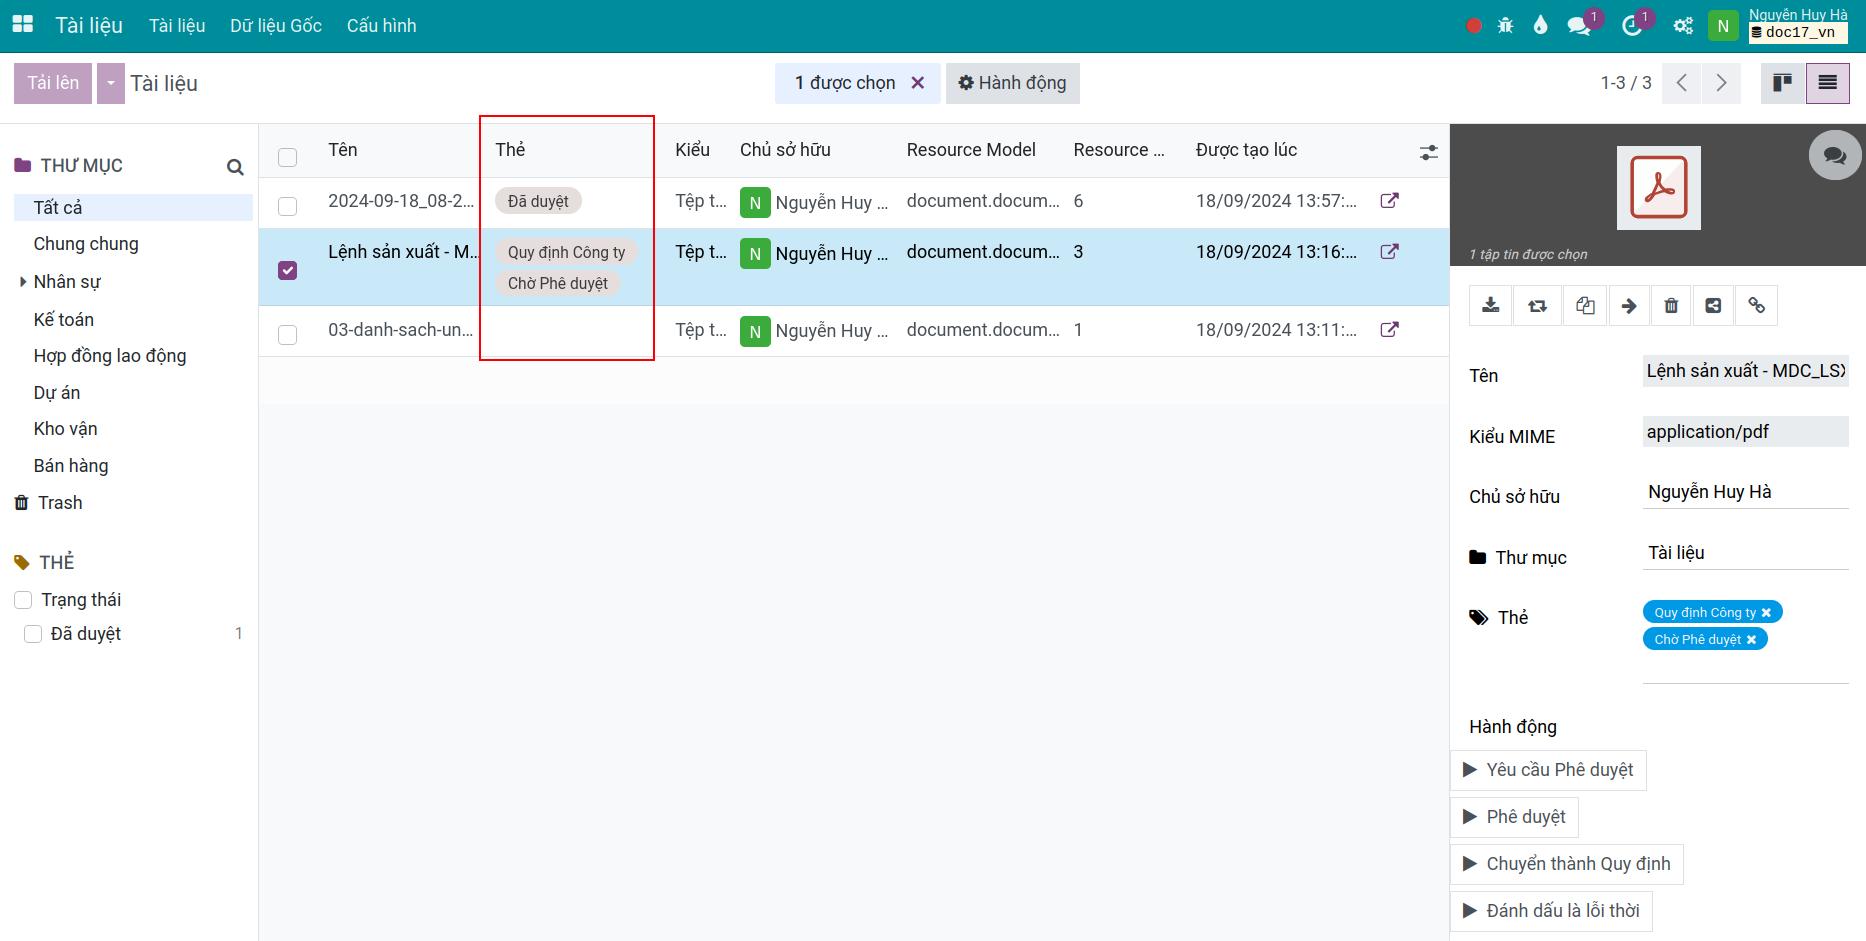
Task: Click the water drop icon in navbar
Action: coord(1540,26)
